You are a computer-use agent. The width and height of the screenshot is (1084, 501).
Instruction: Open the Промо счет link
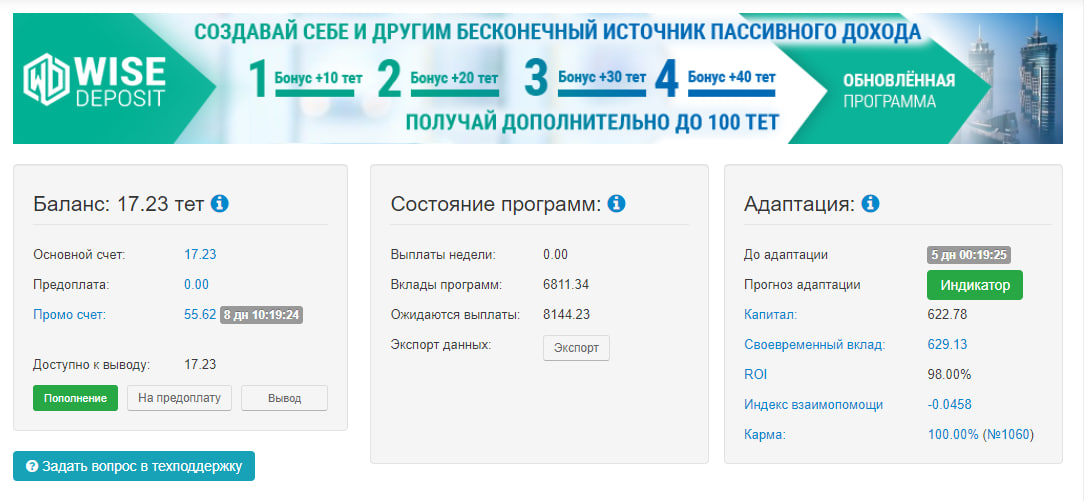click(69, 314)
